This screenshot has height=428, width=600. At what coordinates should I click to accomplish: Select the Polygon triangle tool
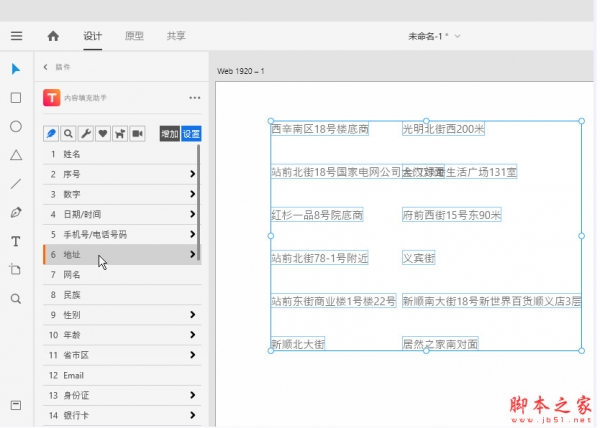15,155
